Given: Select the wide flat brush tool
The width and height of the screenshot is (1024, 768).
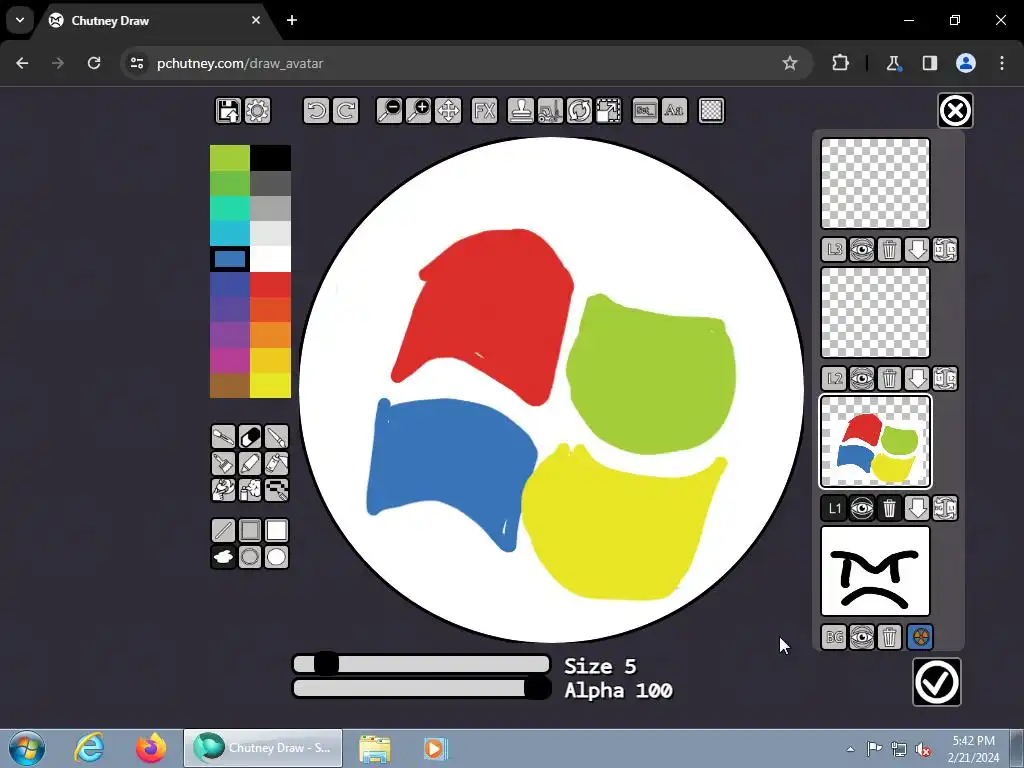Looking at the screenshot, I should pos(223,463).
